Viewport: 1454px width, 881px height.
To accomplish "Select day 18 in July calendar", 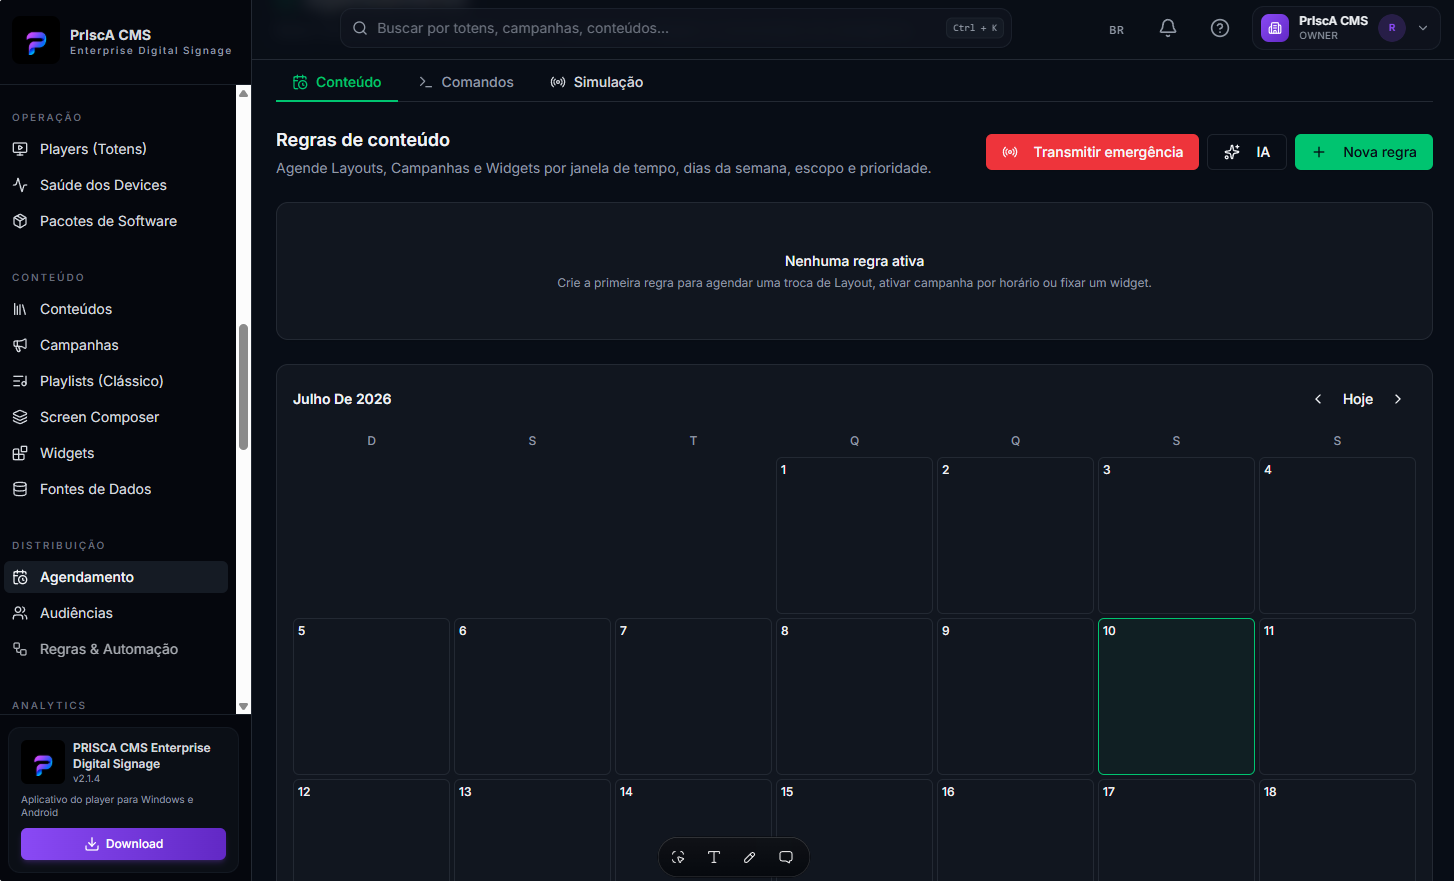I will (x=1337, y=830).
